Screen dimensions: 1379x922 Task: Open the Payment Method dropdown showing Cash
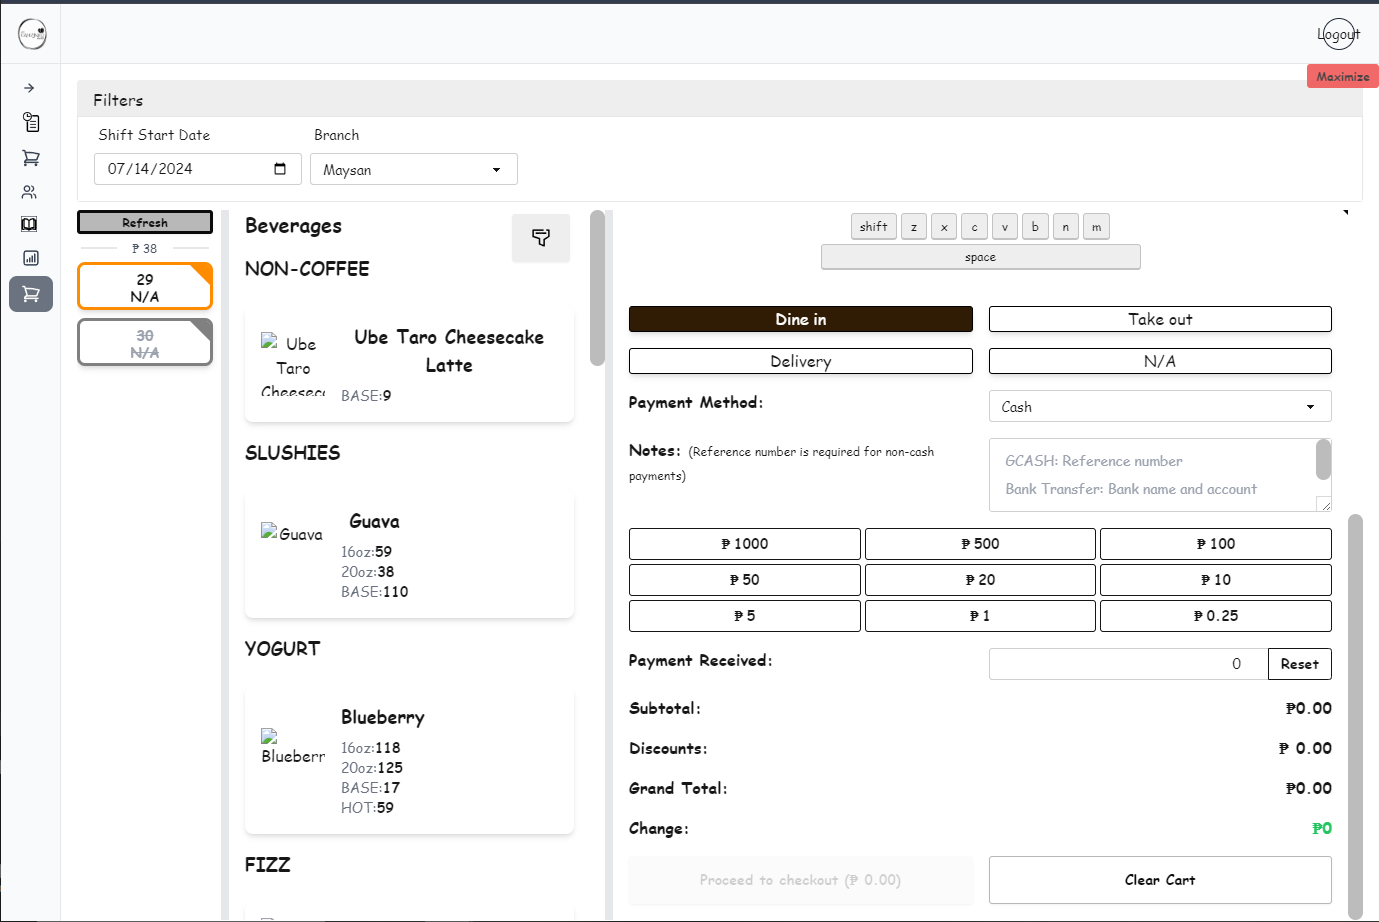tap(1159, 406)
